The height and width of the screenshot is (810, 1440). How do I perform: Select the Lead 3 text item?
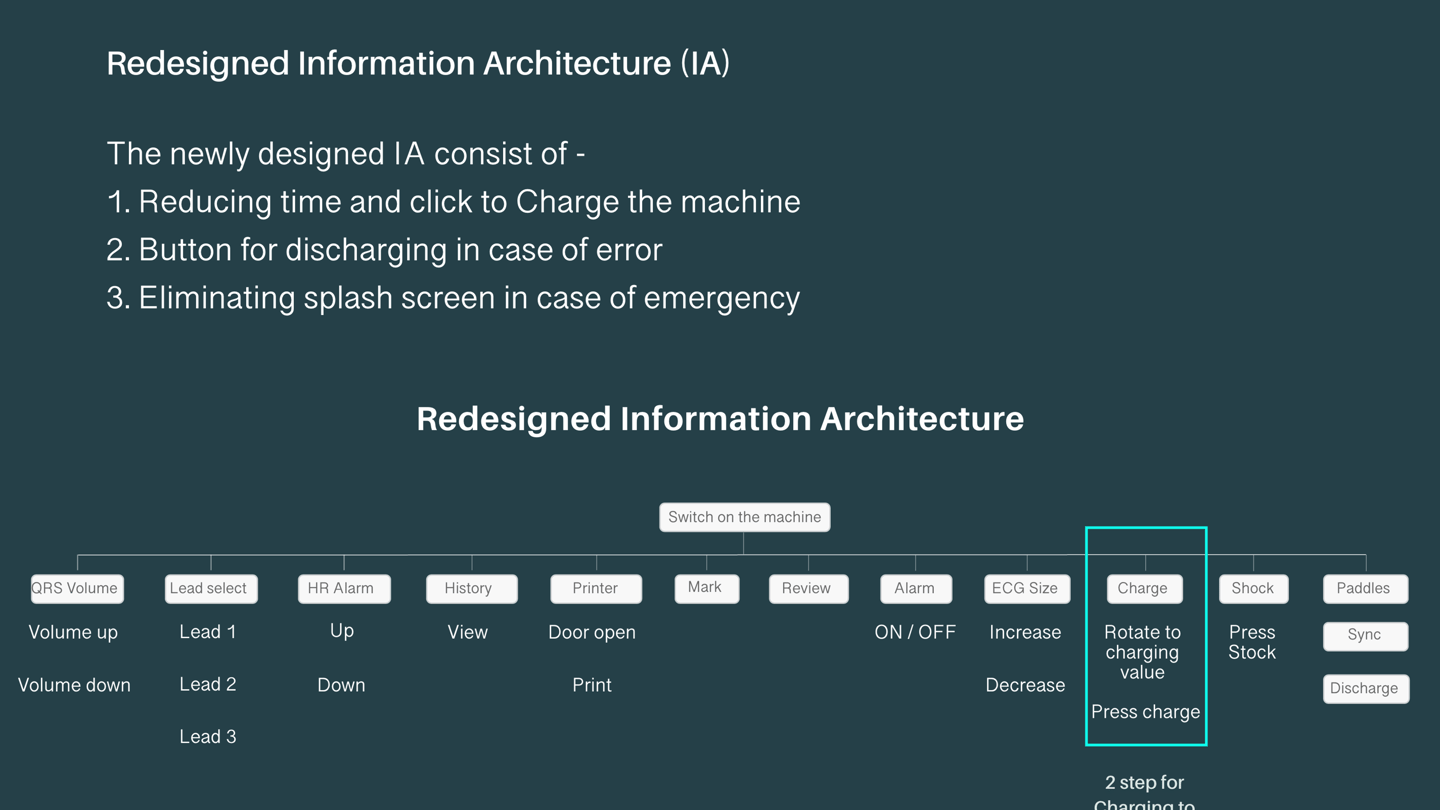click(x=208, y=737)
